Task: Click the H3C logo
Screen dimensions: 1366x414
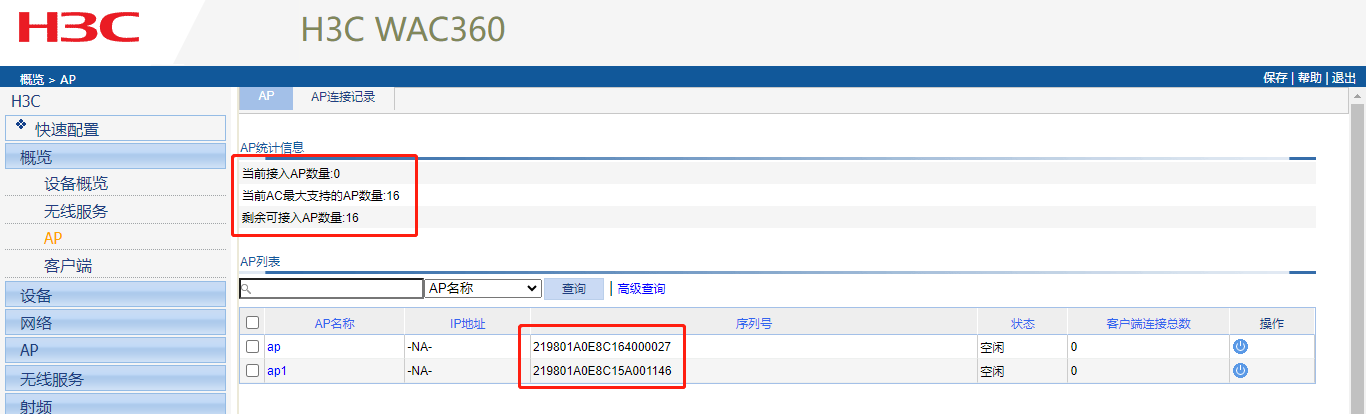Action: point(79,26)
